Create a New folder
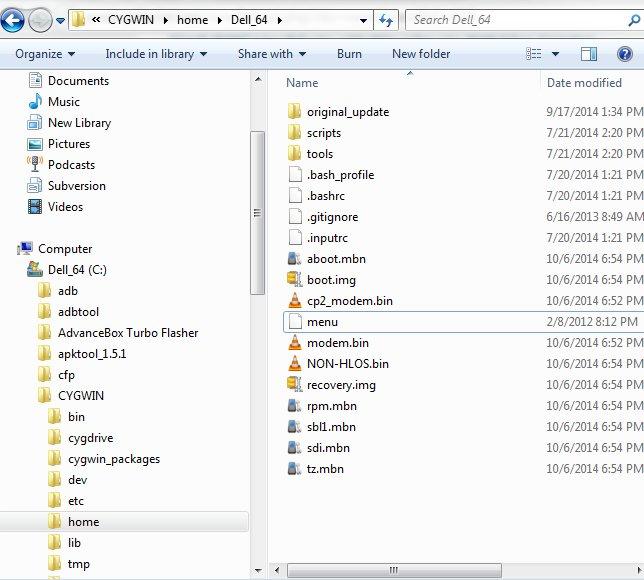 pyautogui.click(x=421, y=54)
